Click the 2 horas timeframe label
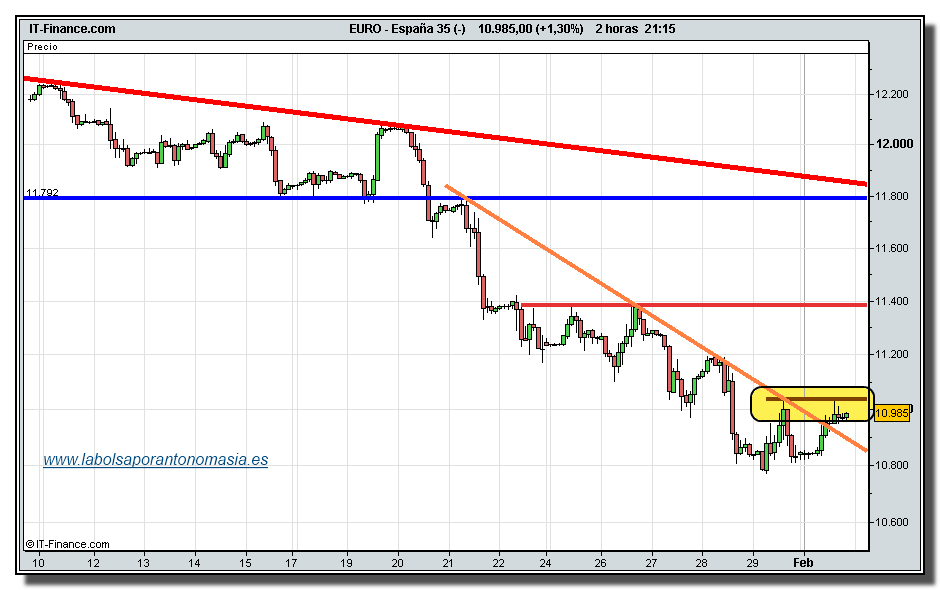940x590 pixels. [x=616, y=29]
